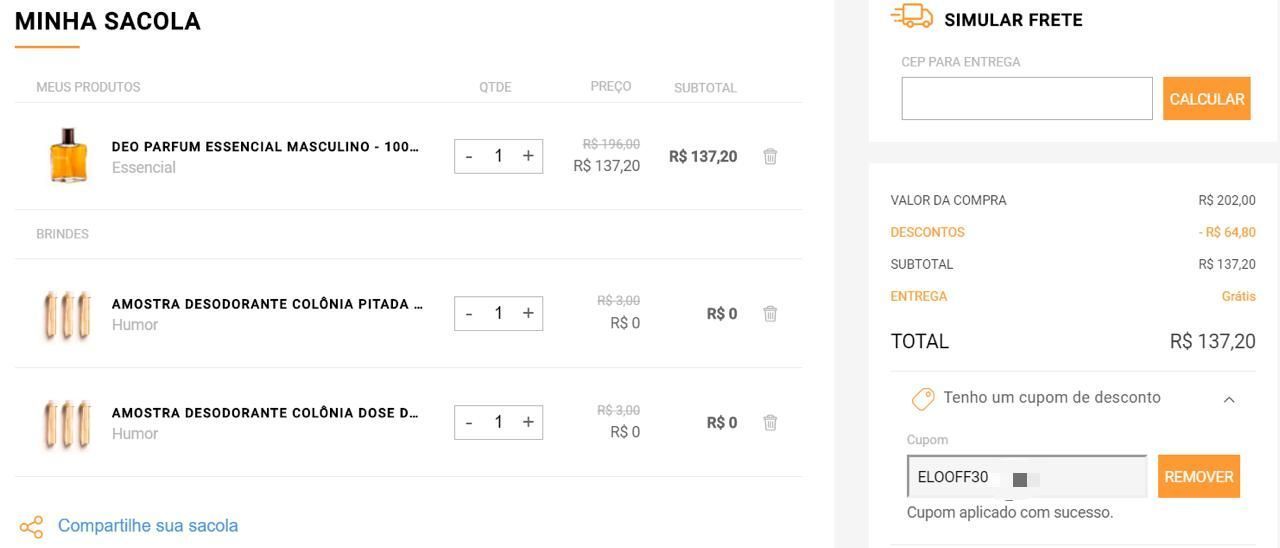Image resolution: width=1280 pixels, height=548 pixels.
Task: Click the 'Grátis' delivery value
Action: 1239,296
